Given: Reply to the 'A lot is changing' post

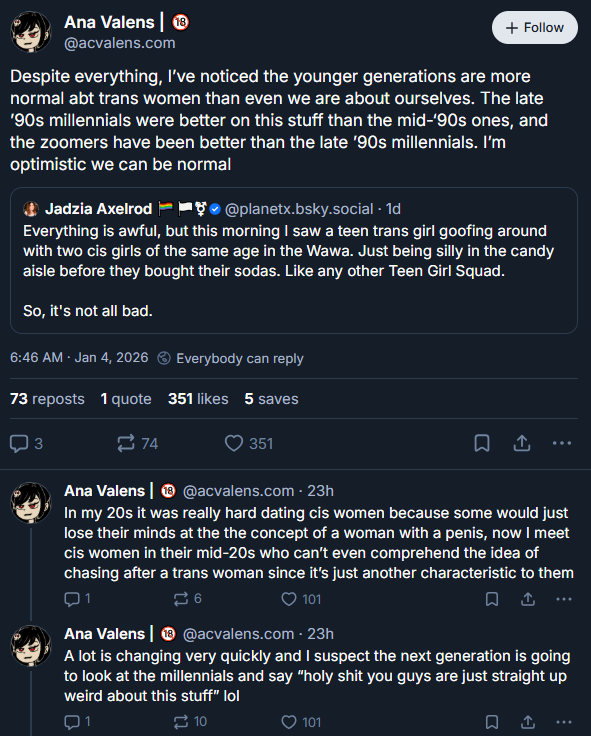Looking at the screenshot, I should [x=77, y=722].
